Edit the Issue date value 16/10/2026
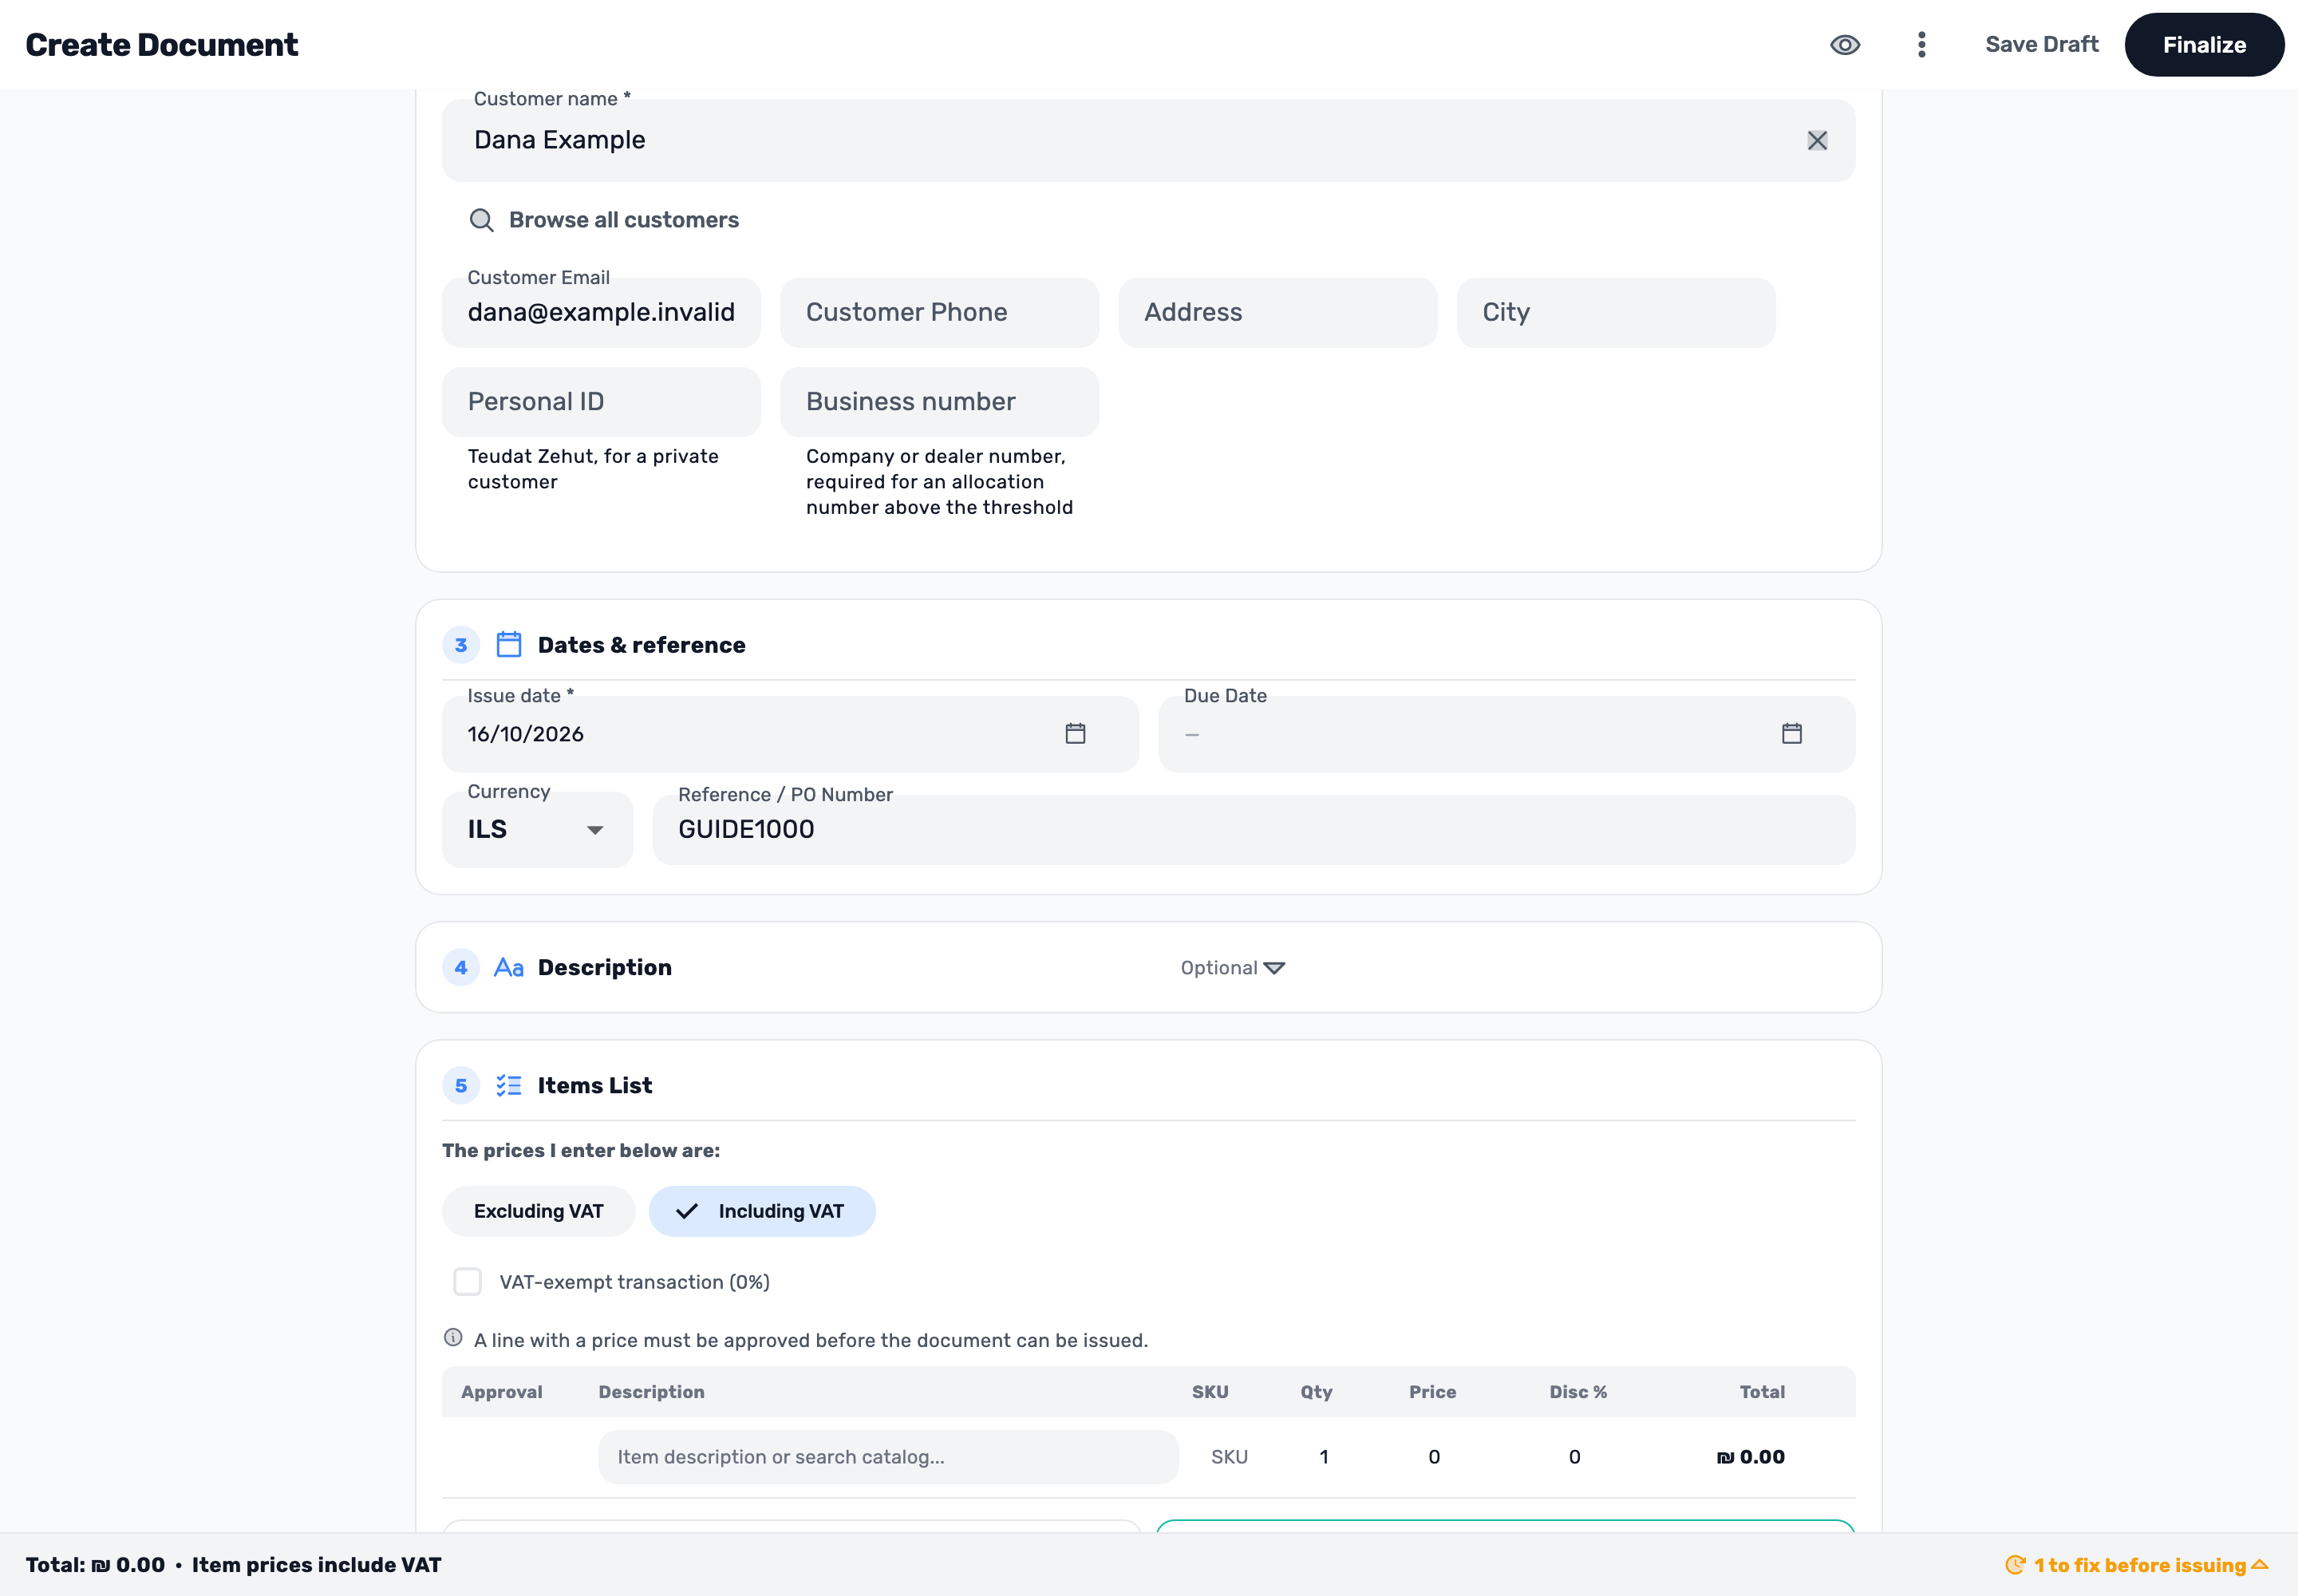This screenshot has width=2298, height=1596. pos(525,735)
